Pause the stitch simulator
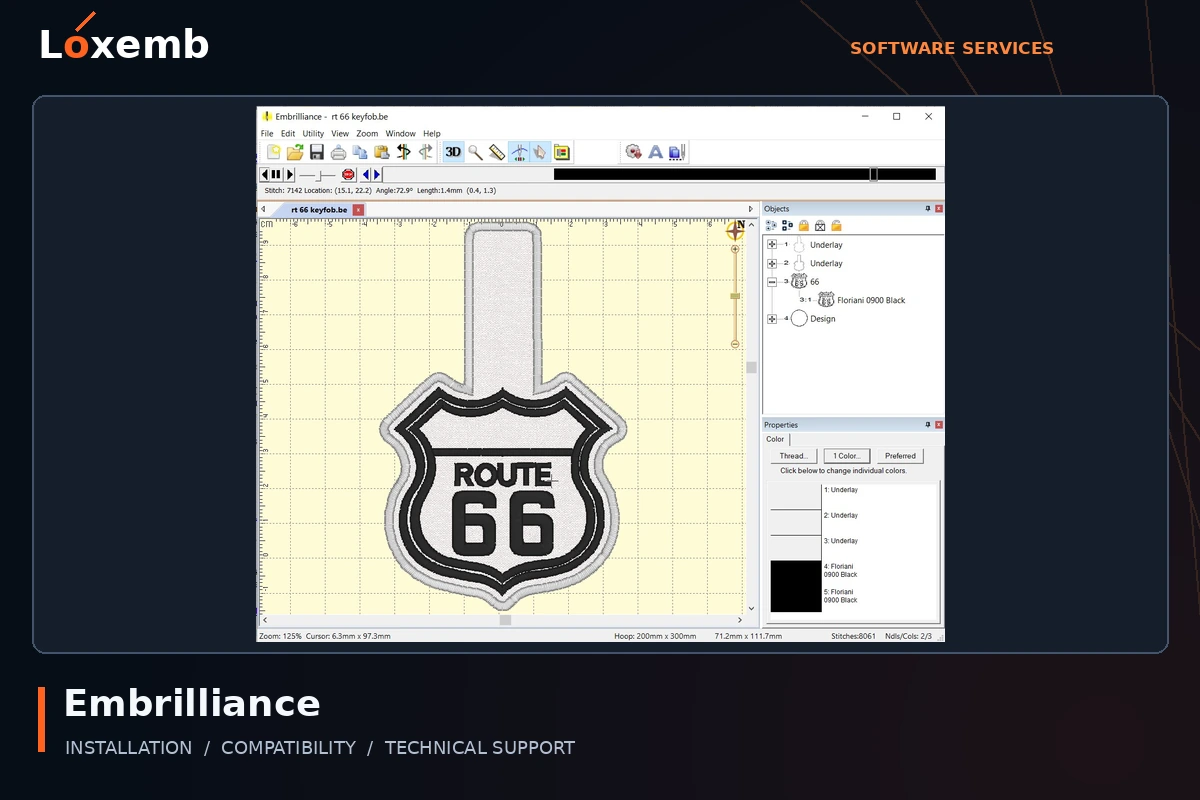 (277, 174)
